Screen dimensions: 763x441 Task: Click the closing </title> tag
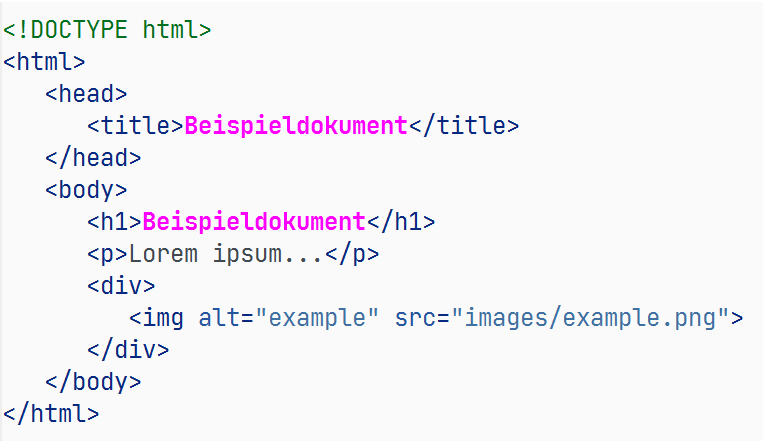pyautogui.click(x=464, y=126)
